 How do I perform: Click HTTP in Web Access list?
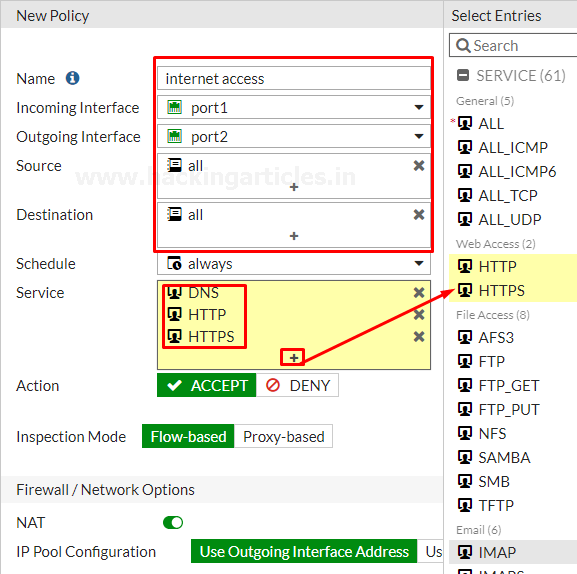click(513, 266)
